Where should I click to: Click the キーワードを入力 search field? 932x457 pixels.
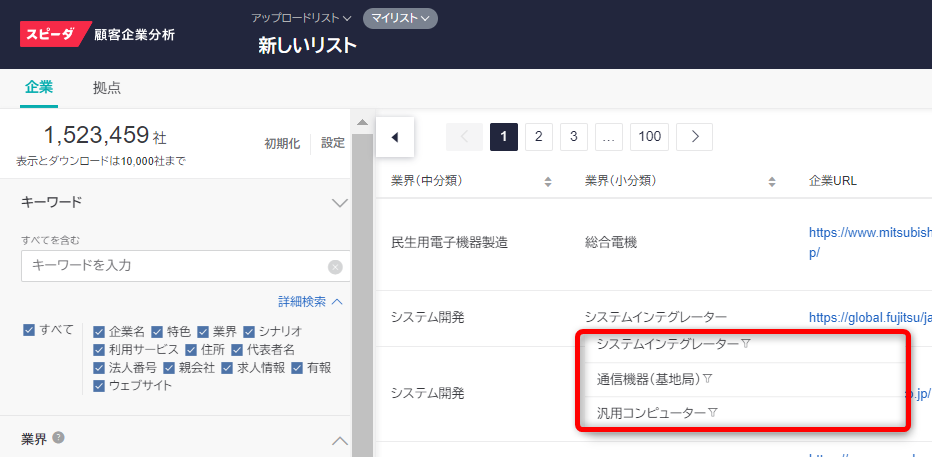pos(175,266)
